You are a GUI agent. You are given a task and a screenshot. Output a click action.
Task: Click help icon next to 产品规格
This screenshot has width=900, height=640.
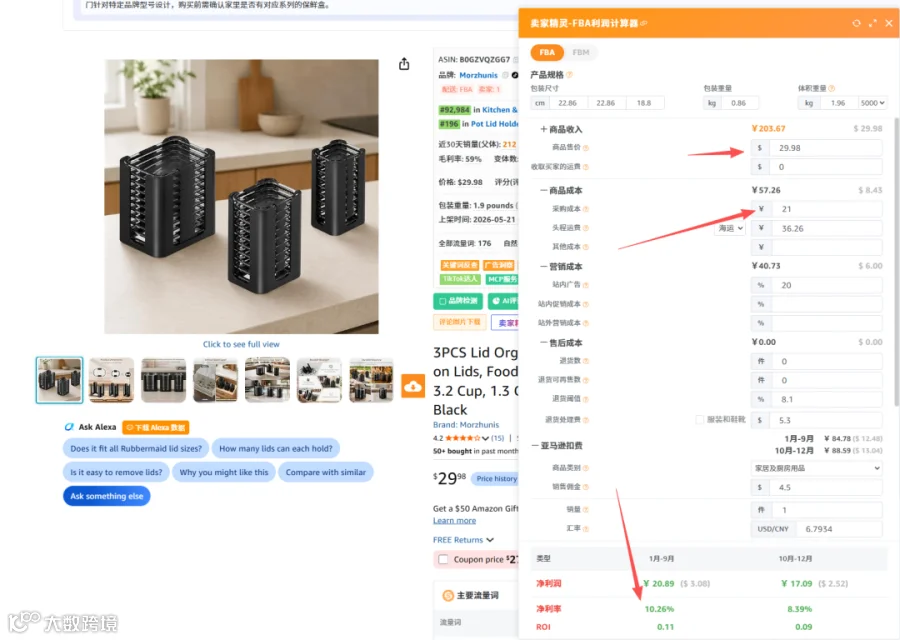569,75
